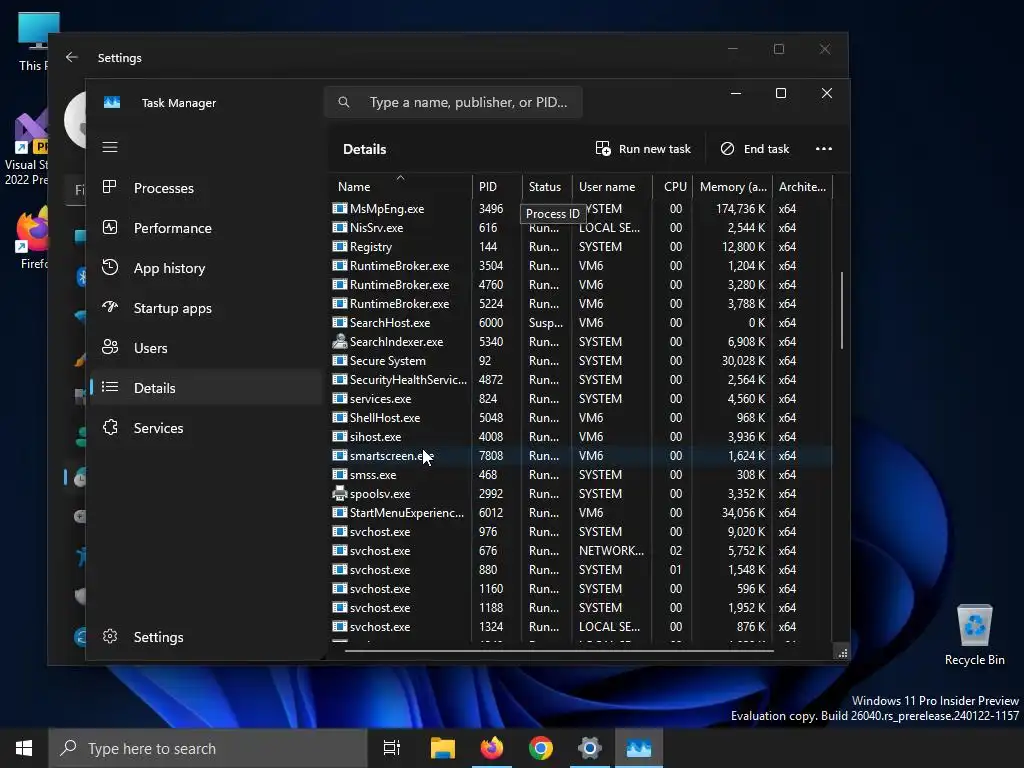This screenshot has height=768, width=1024.
Task: Go to the App history page
Action: [x=206, y=268]
